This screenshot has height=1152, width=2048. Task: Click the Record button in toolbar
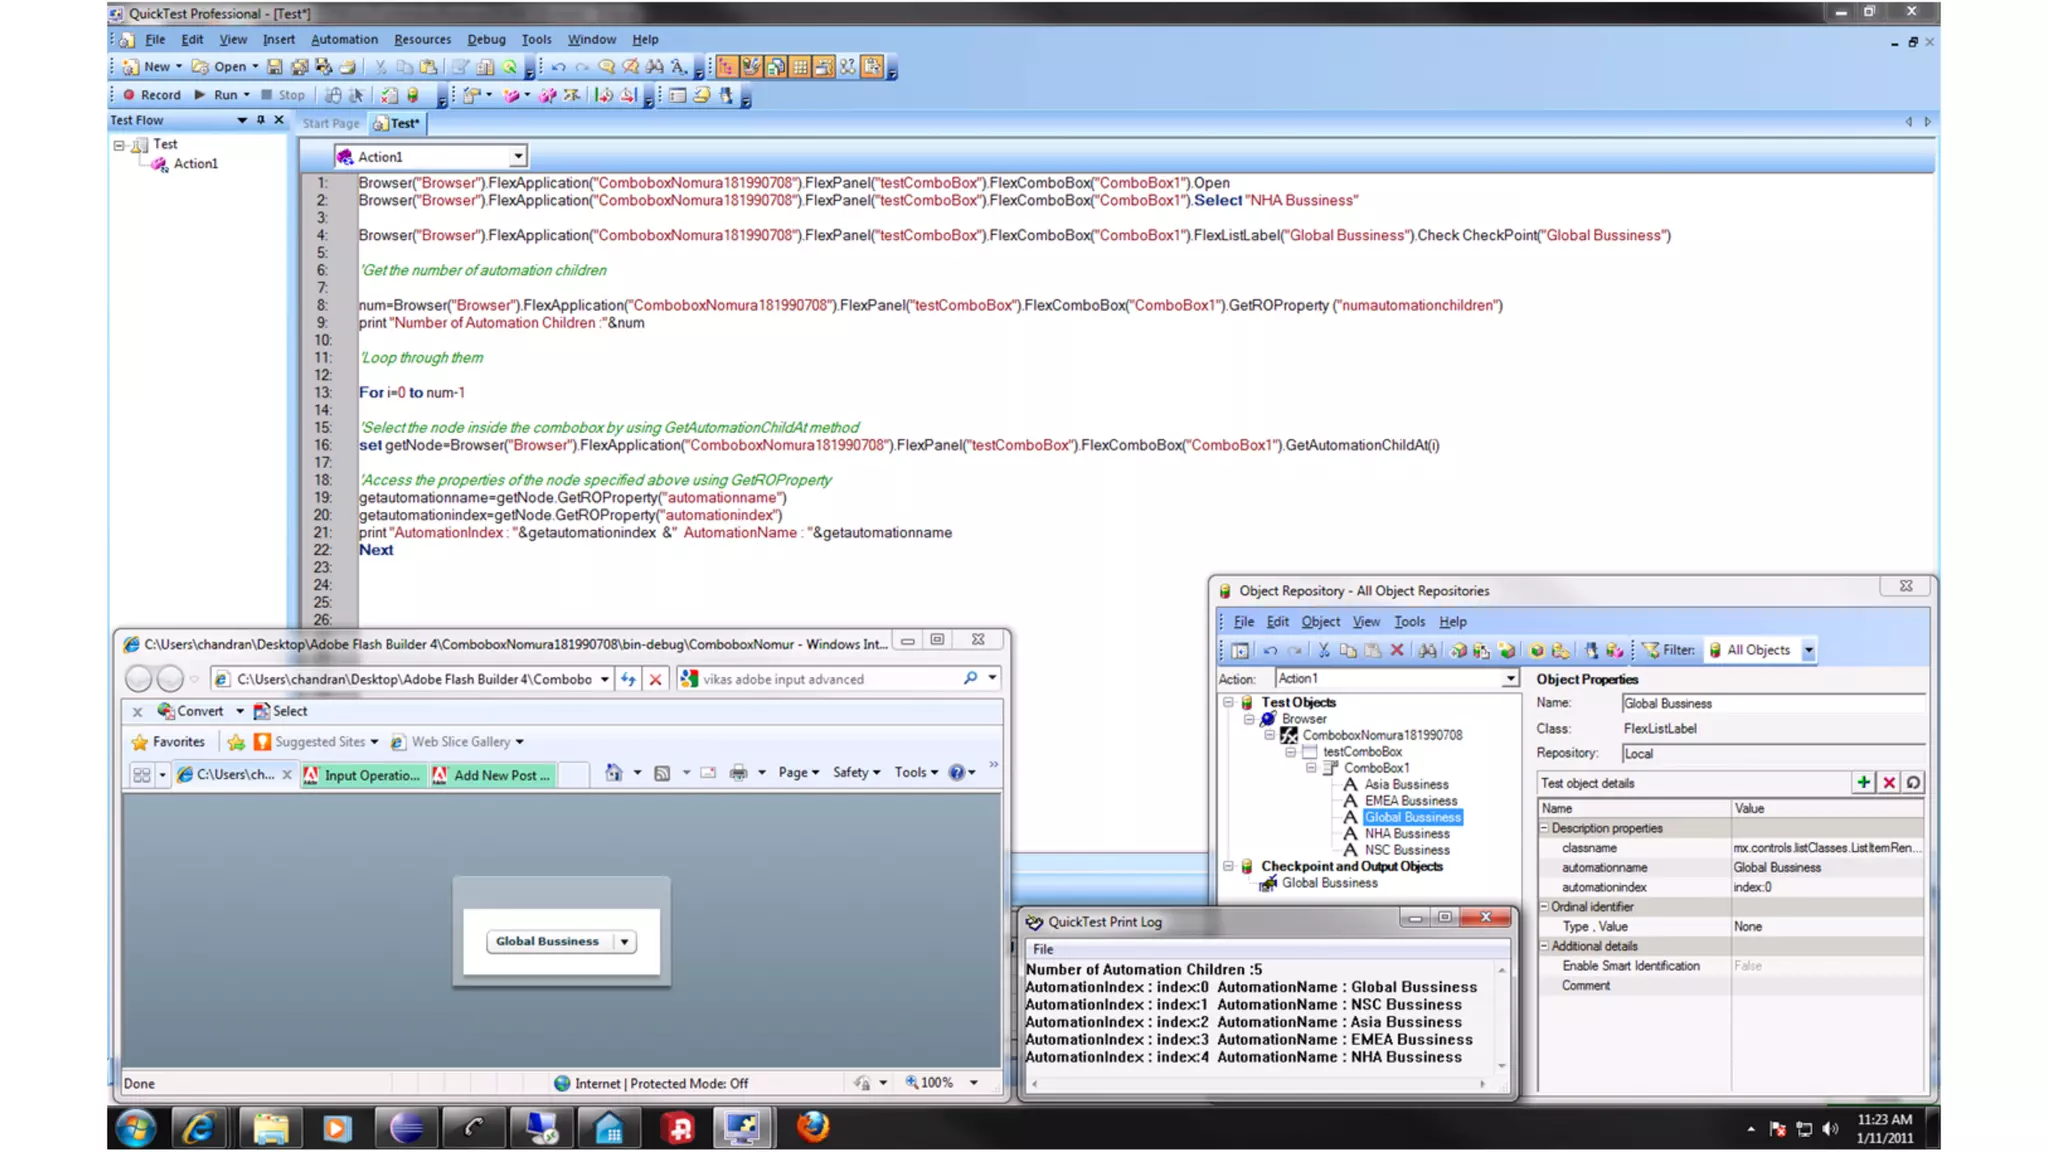click(x=151, y=95)
